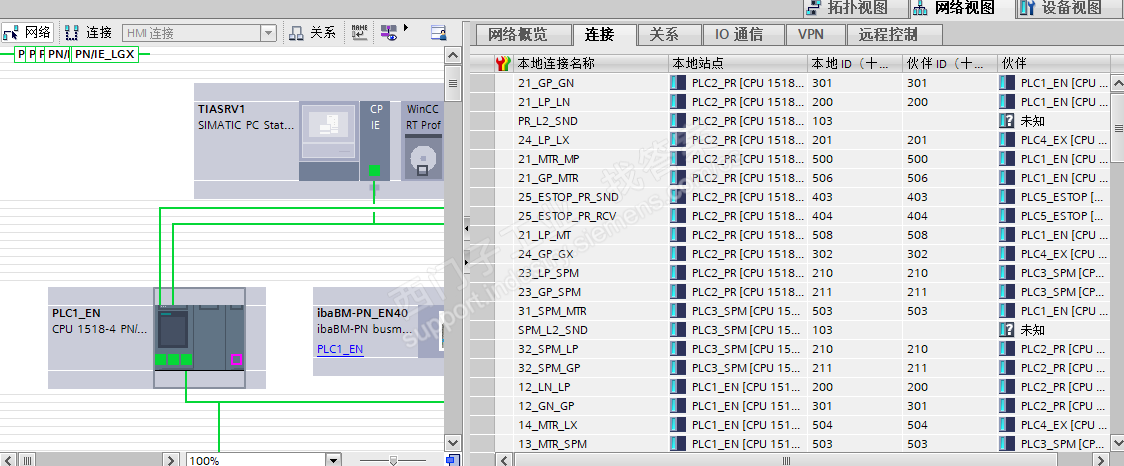1124x466 pixels.
Task: Click down arrow of network view vertical scrollbar
Action: coord(452,443)
